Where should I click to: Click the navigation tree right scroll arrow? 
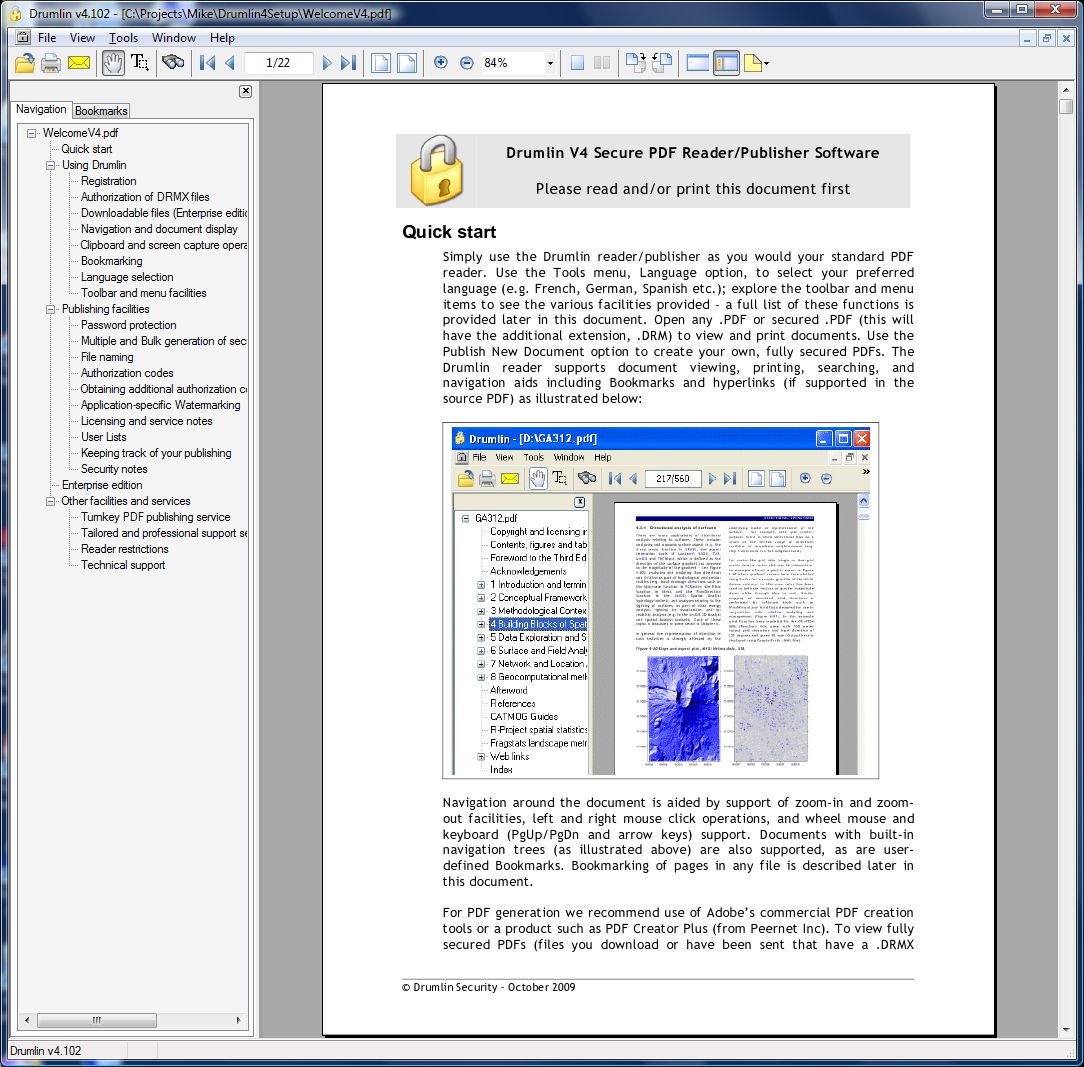pos(239,1020)
